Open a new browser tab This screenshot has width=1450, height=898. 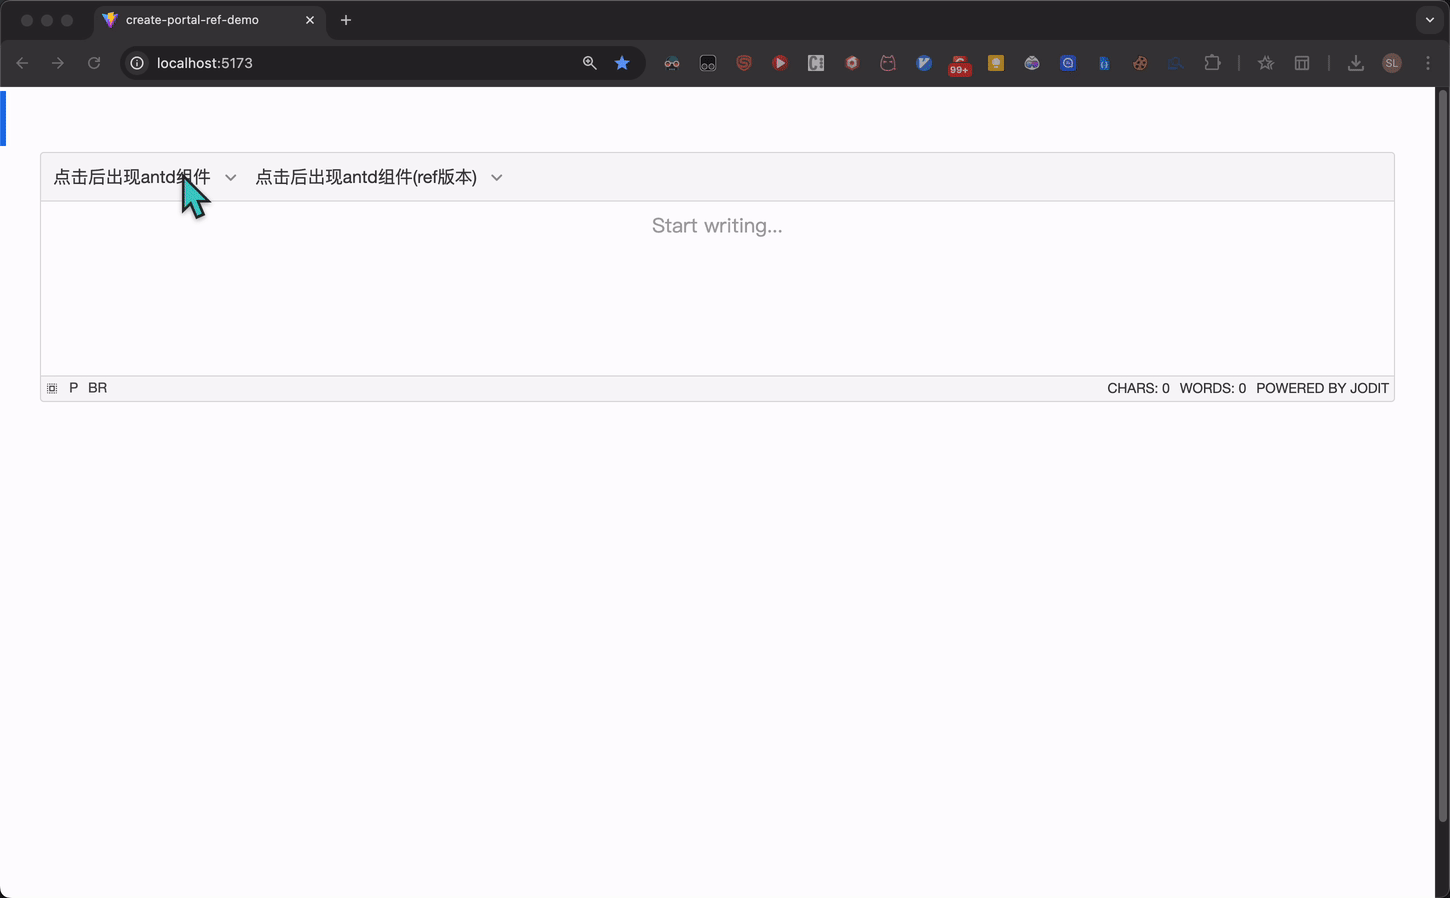click(x=346, y=20)
